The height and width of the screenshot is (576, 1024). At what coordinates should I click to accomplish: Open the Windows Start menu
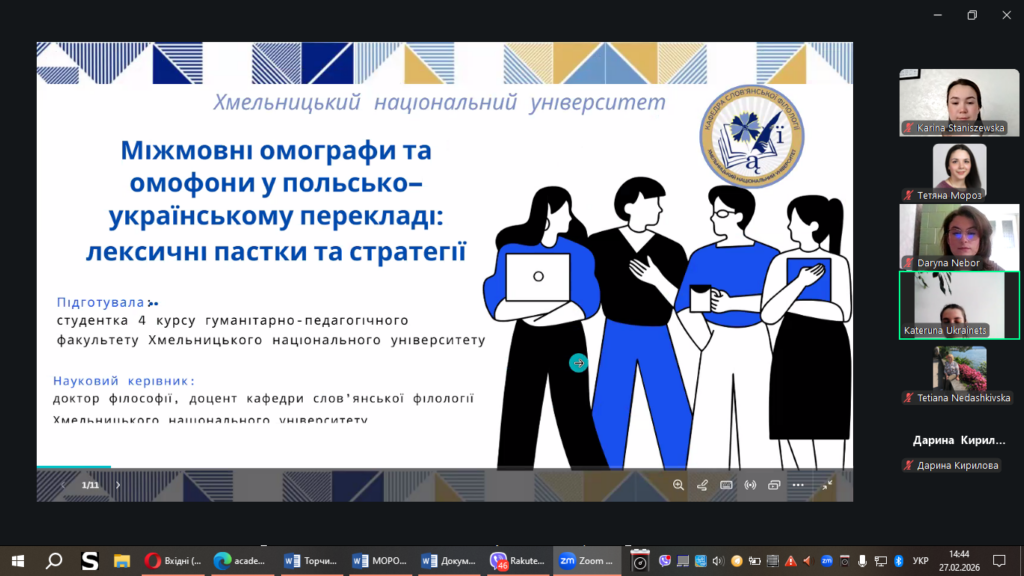click(17, 561)
